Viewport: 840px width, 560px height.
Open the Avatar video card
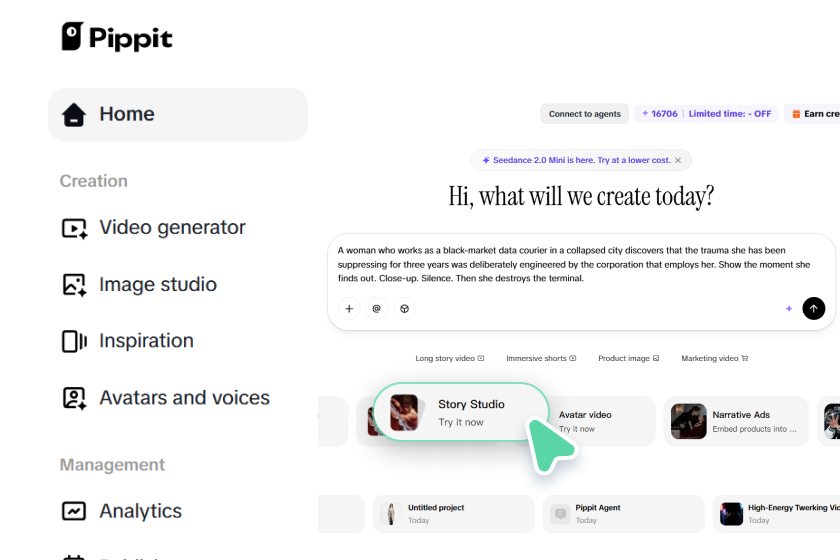(x=601, y=421)
